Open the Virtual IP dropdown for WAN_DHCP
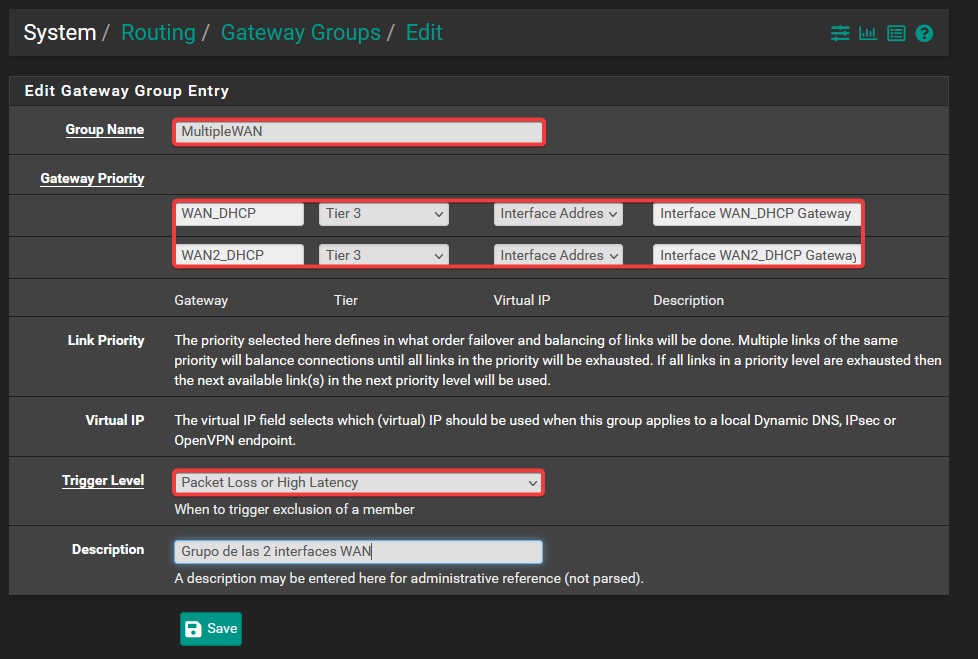The height and width of the screenshot is (659, 978). click(558, 213)
